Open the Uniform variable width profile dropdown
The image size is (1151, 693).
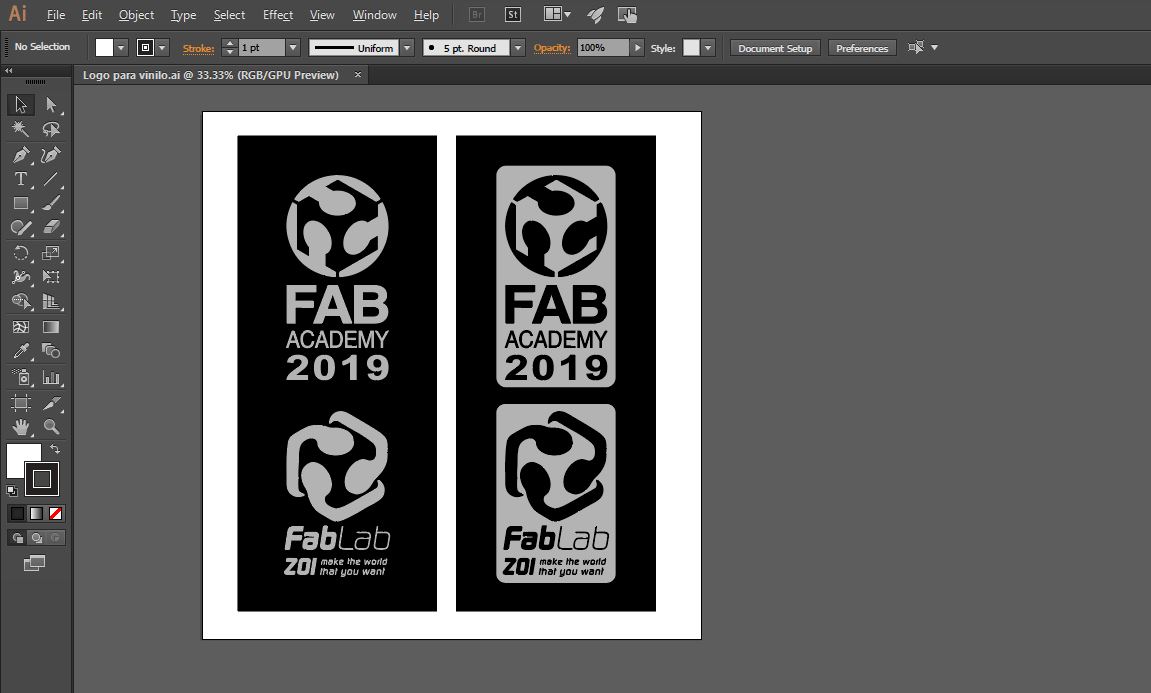[407, 48]
